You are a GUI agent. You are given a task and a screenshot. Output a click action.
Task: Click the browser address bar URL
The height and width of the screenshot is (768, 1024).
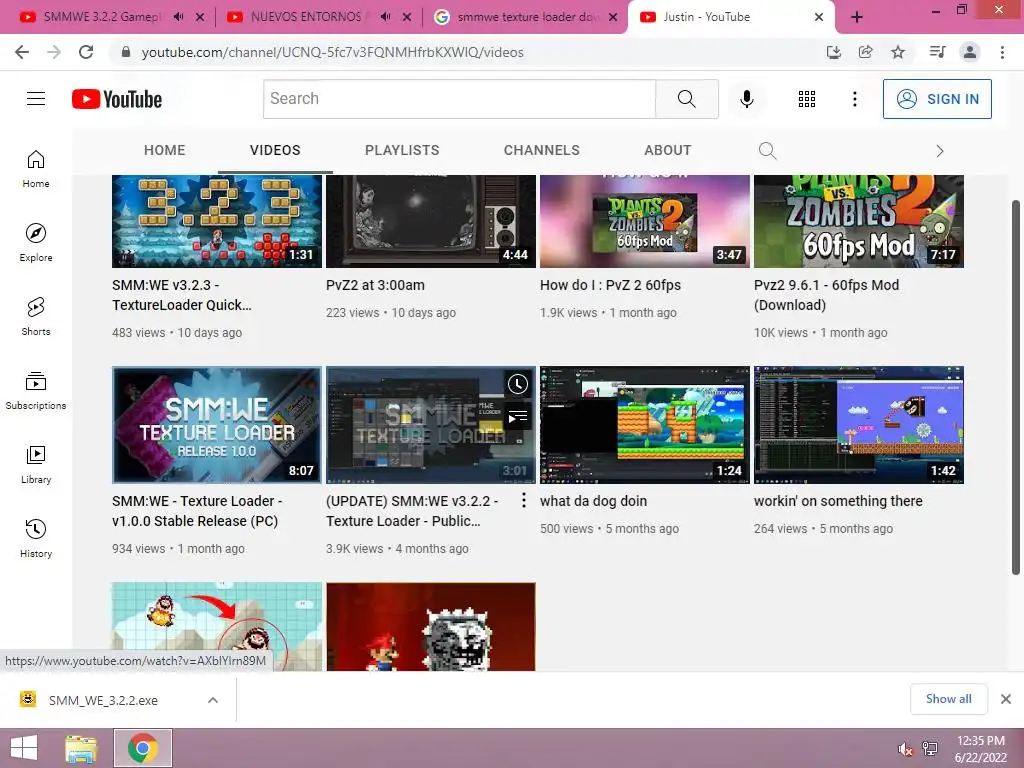pyautogui.click(x=332, y=52)
